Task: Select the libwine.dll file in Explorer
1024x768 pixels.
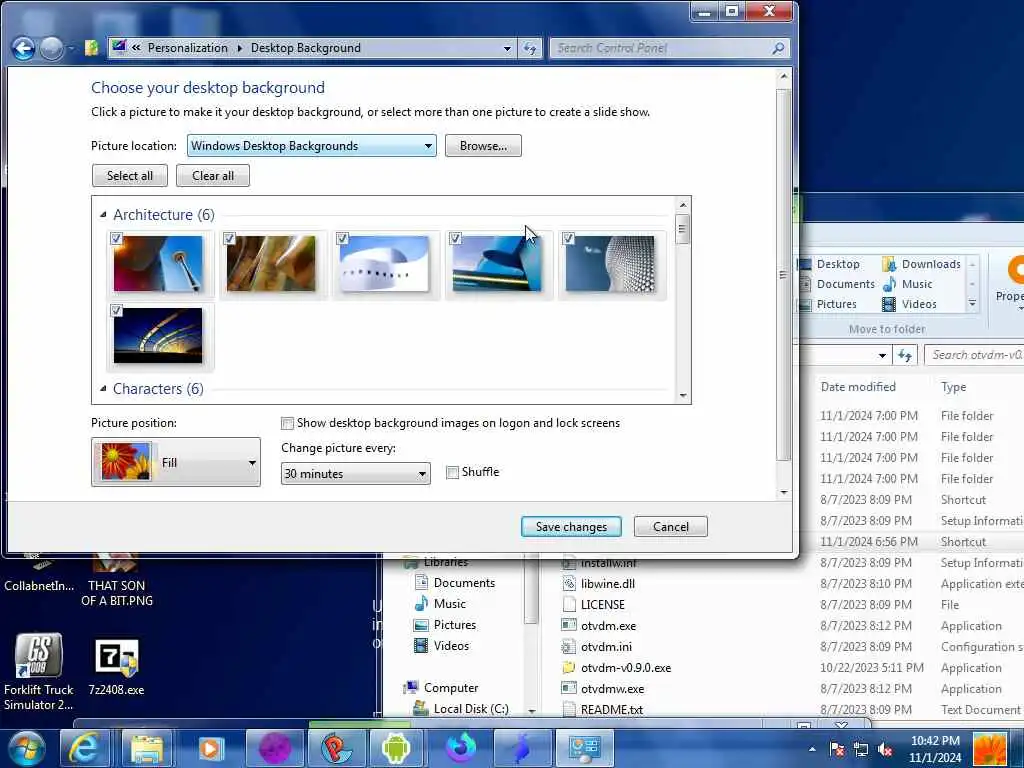Action: (x=607, y=584)
